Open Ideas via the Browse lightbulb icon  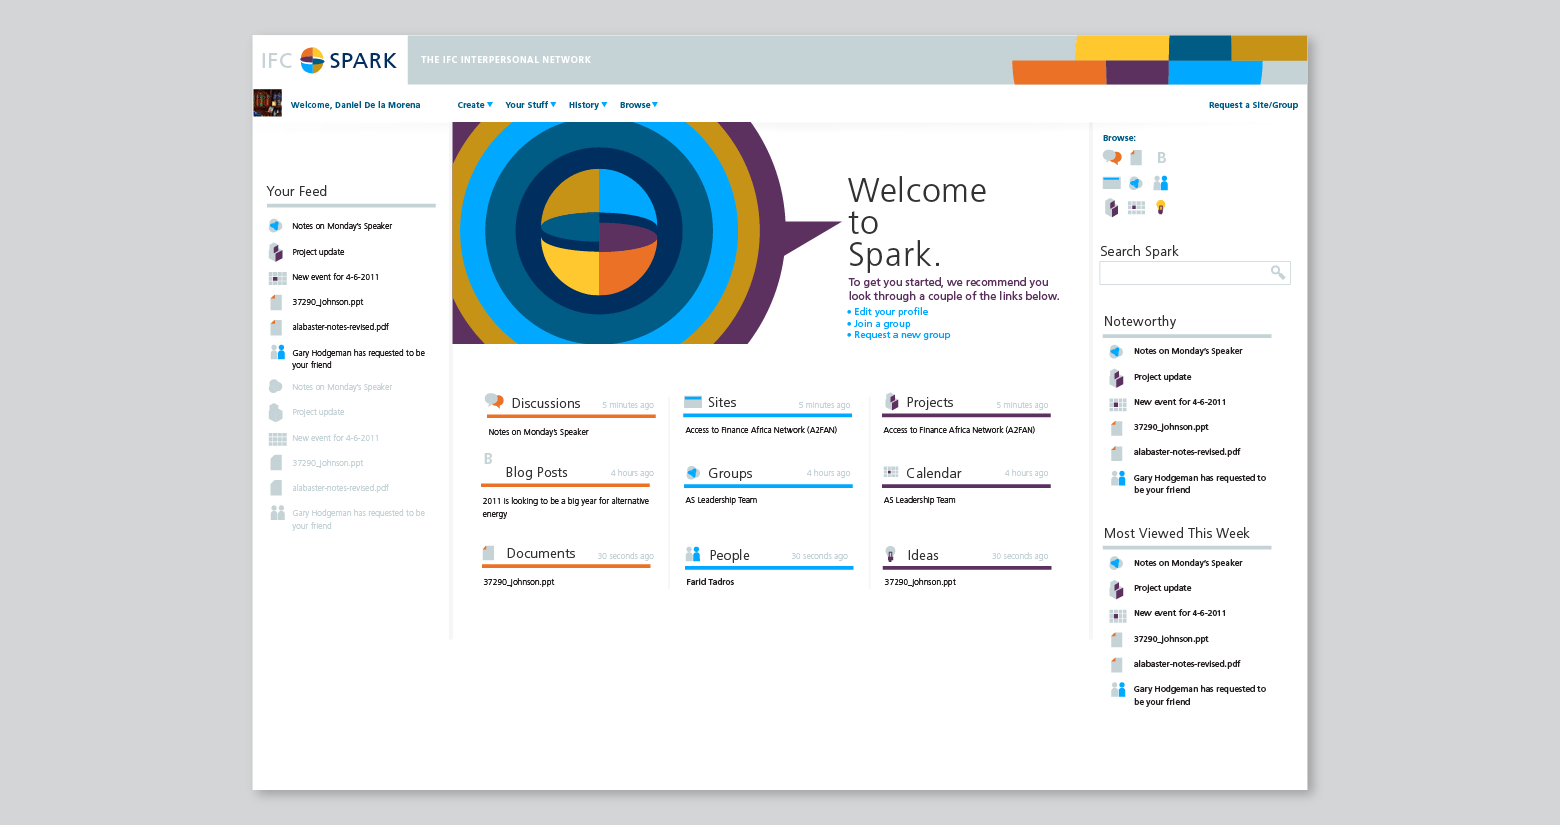pyautogui.click(x=1161, y=207)
